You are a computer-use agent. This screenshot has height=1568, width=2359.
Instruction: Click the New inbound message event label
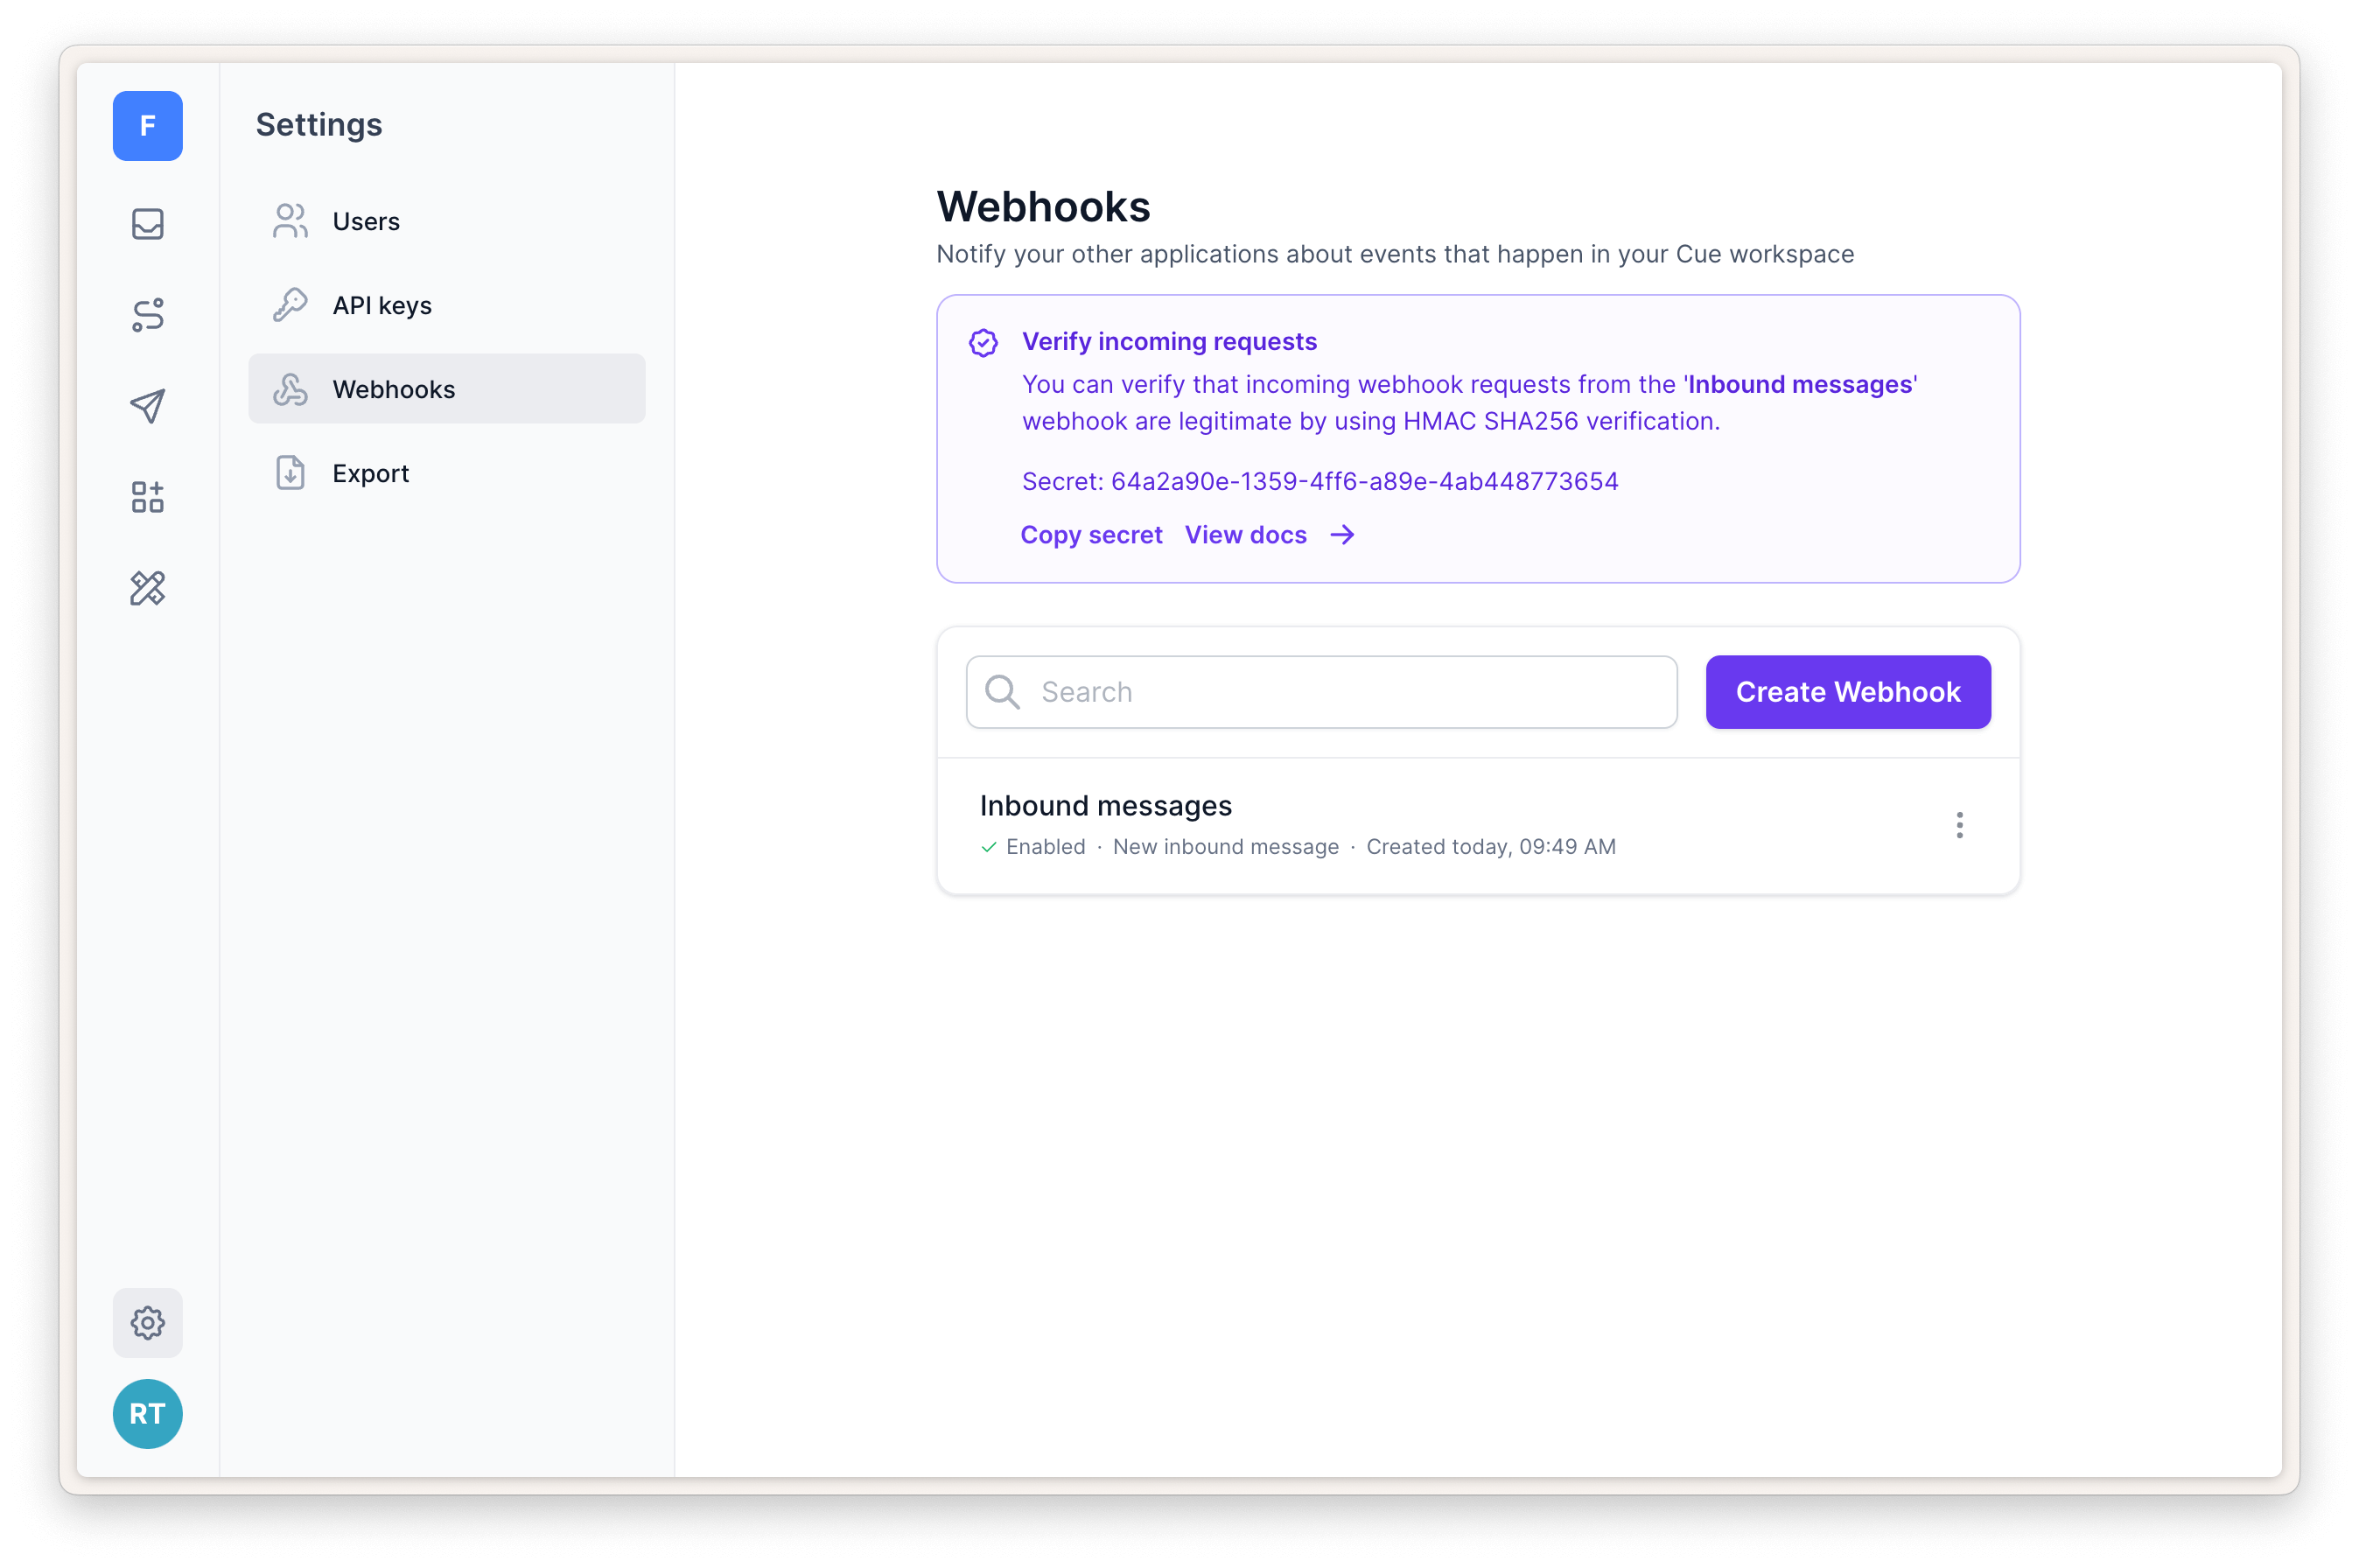tap(1225, 847)
